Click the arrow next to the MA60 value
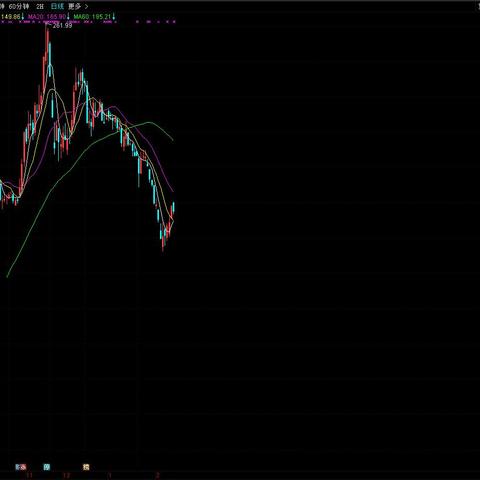The width and height of the screenshot is (480, 480). (114, 16)
